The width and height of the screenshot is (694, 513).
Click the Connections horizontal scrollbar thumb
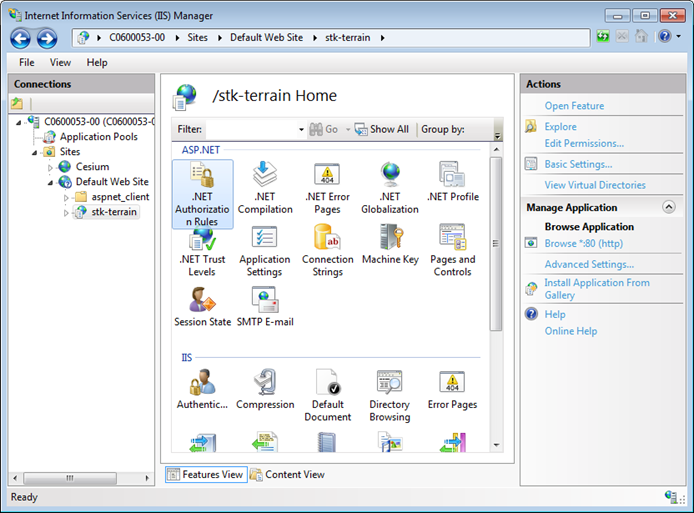tap(70, 478)
